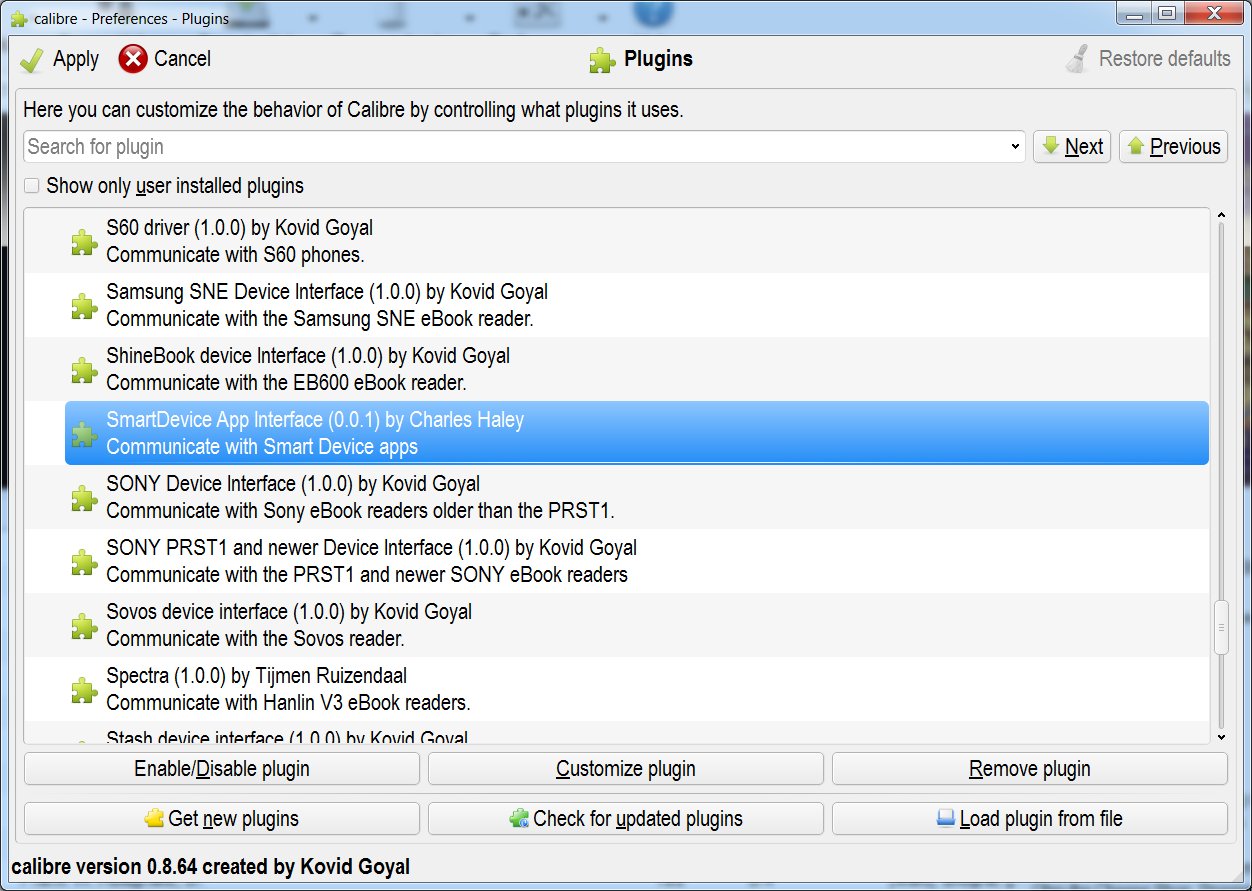
Task: Select SONY Device Interface (1.0.0) row
Action: (x=637, y=497)
